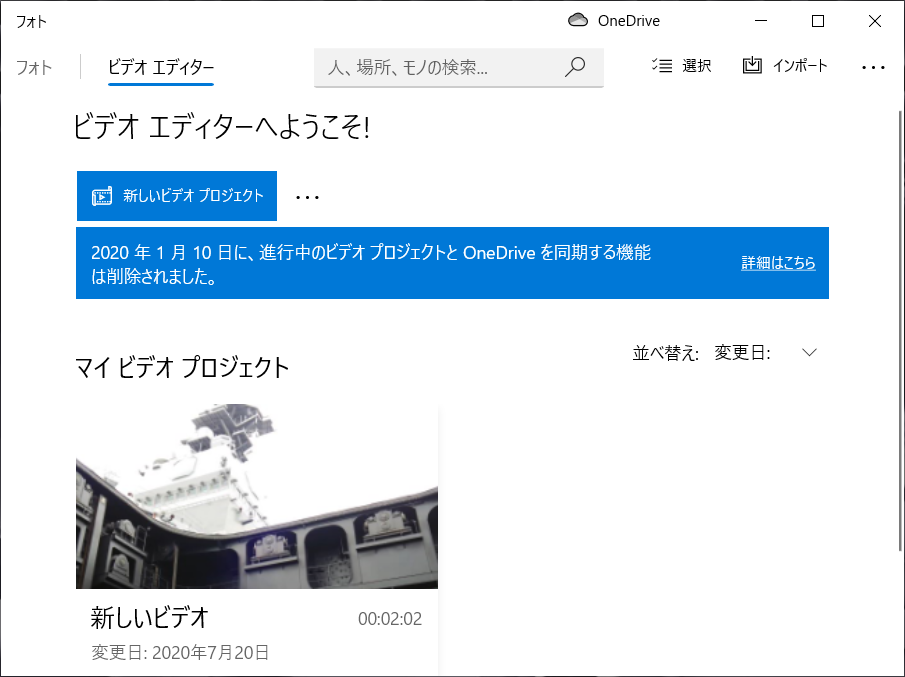
Task: Click the OneDrive label in title bar
Action: pyautogui.click(x=629, y=21)
